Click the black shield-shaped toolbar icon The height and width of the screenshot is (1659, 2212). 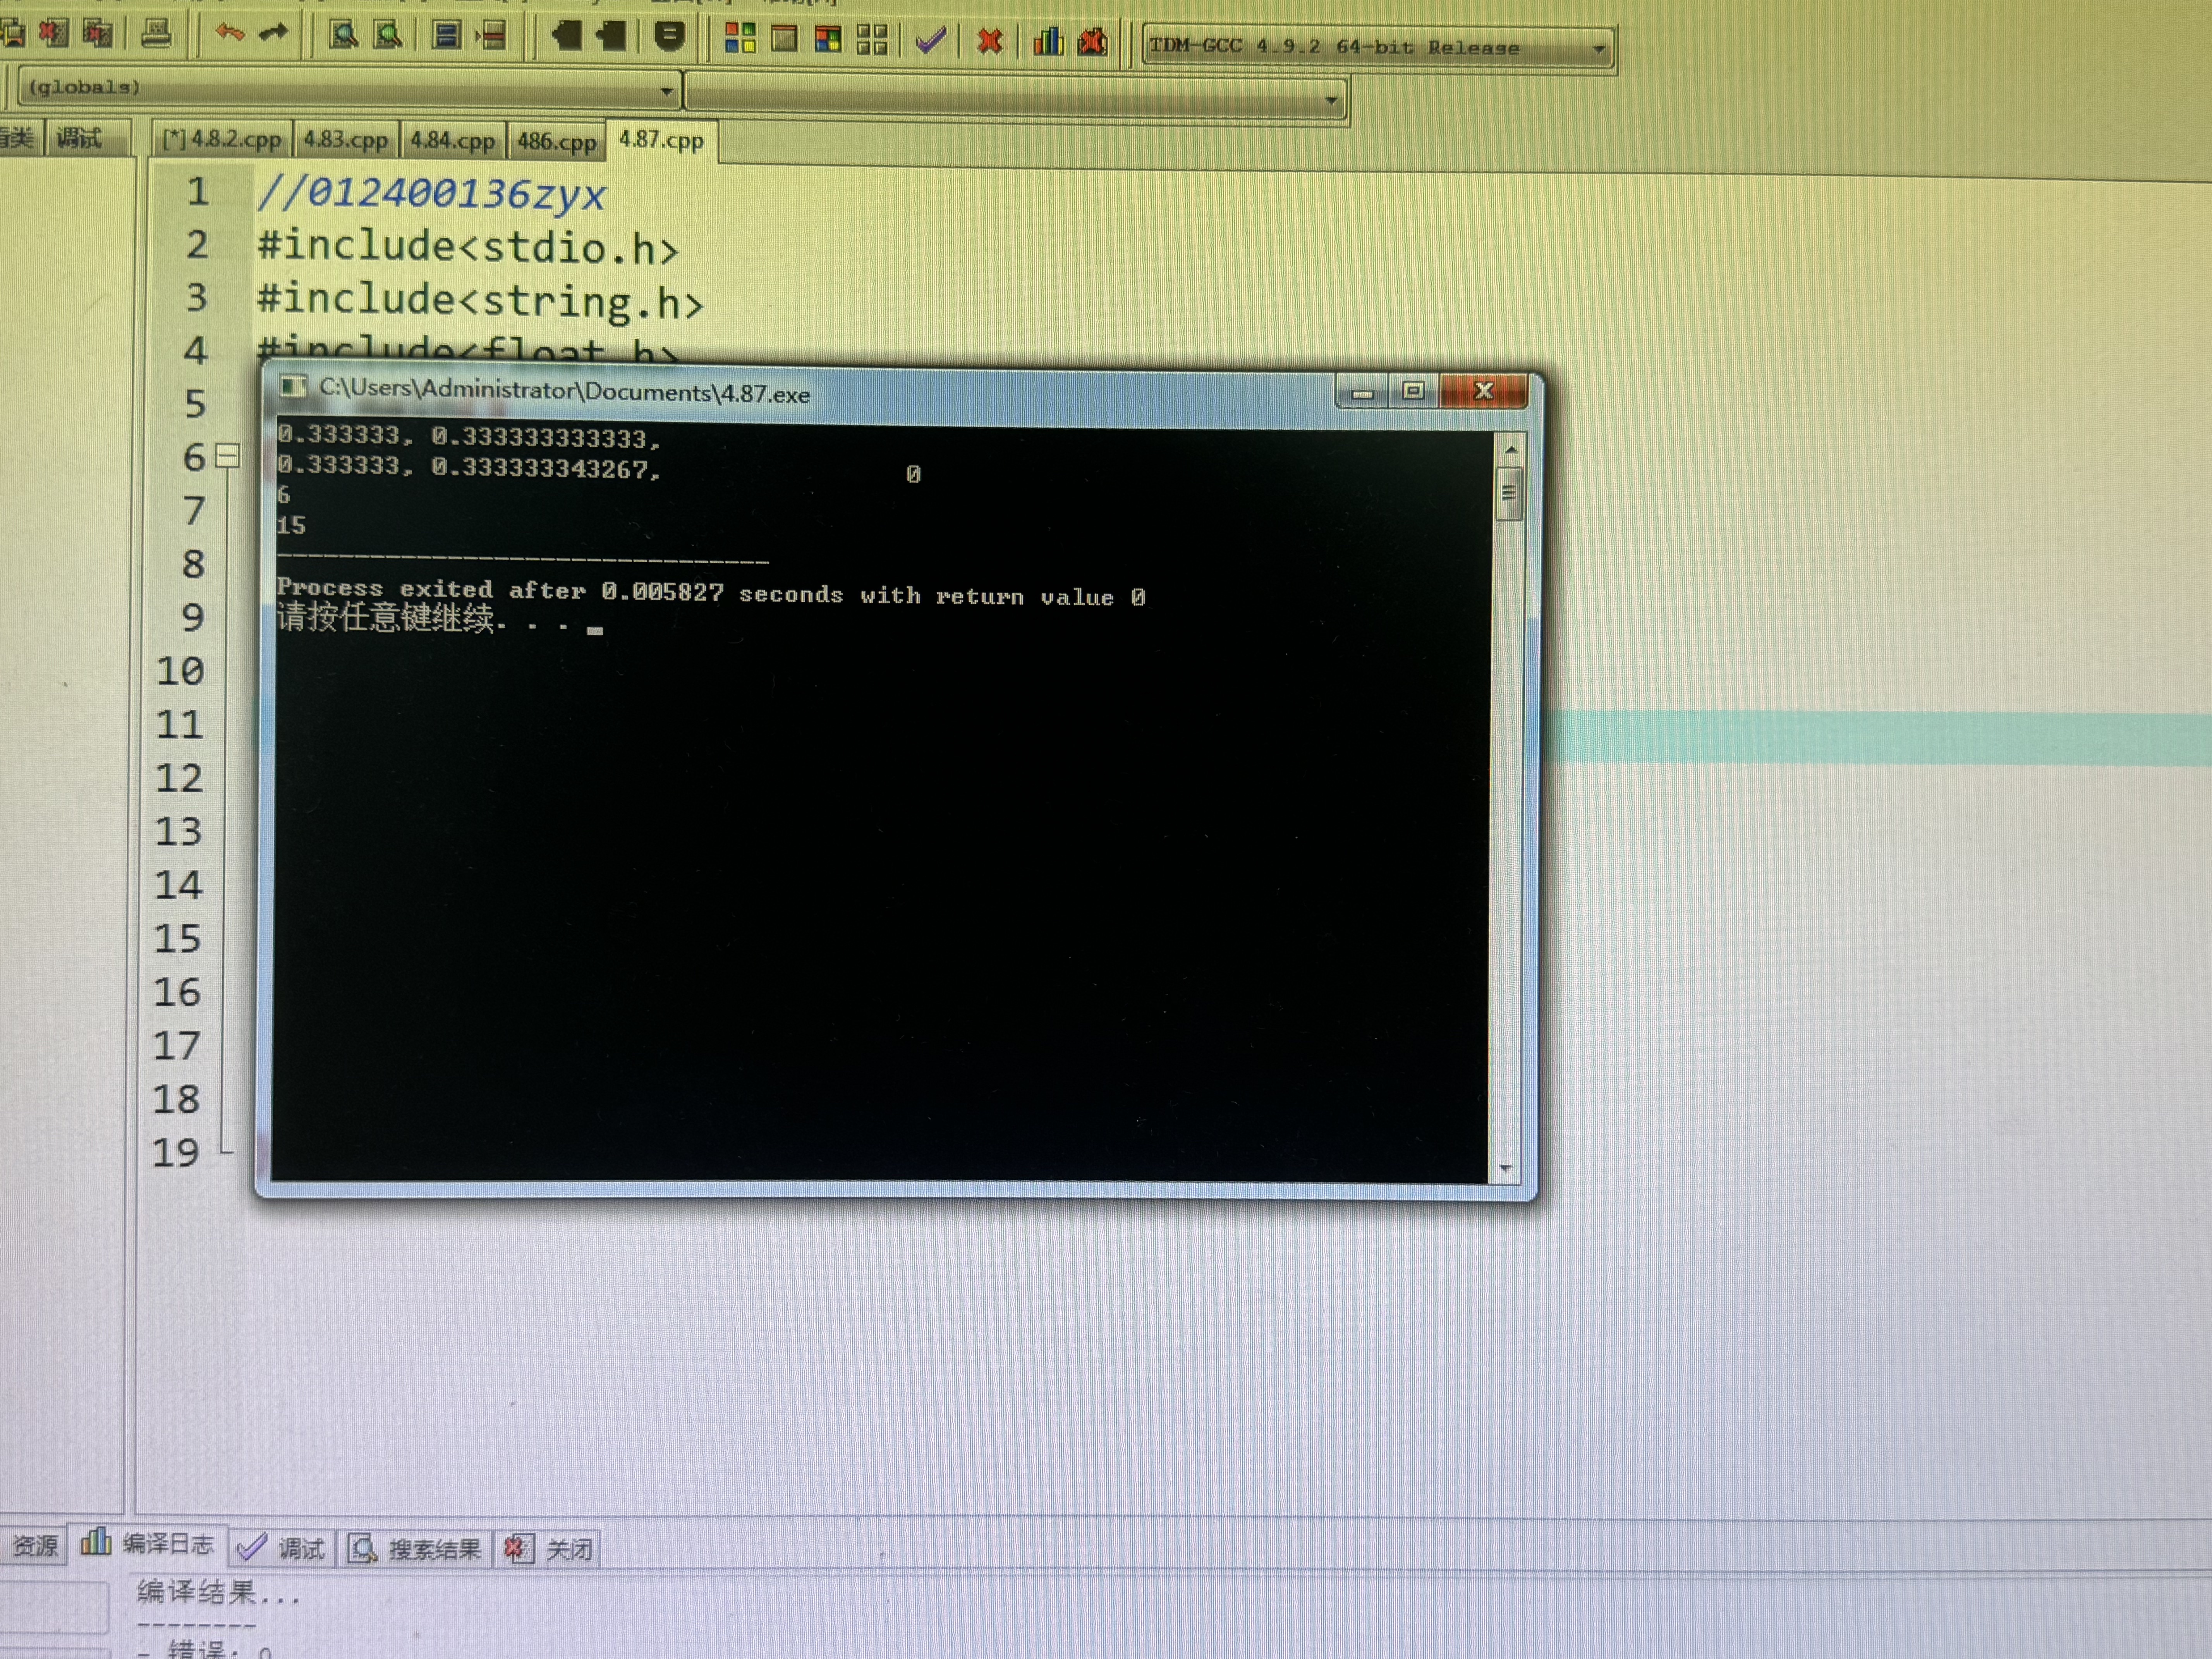pyautogui.click(x=669, y=37)
